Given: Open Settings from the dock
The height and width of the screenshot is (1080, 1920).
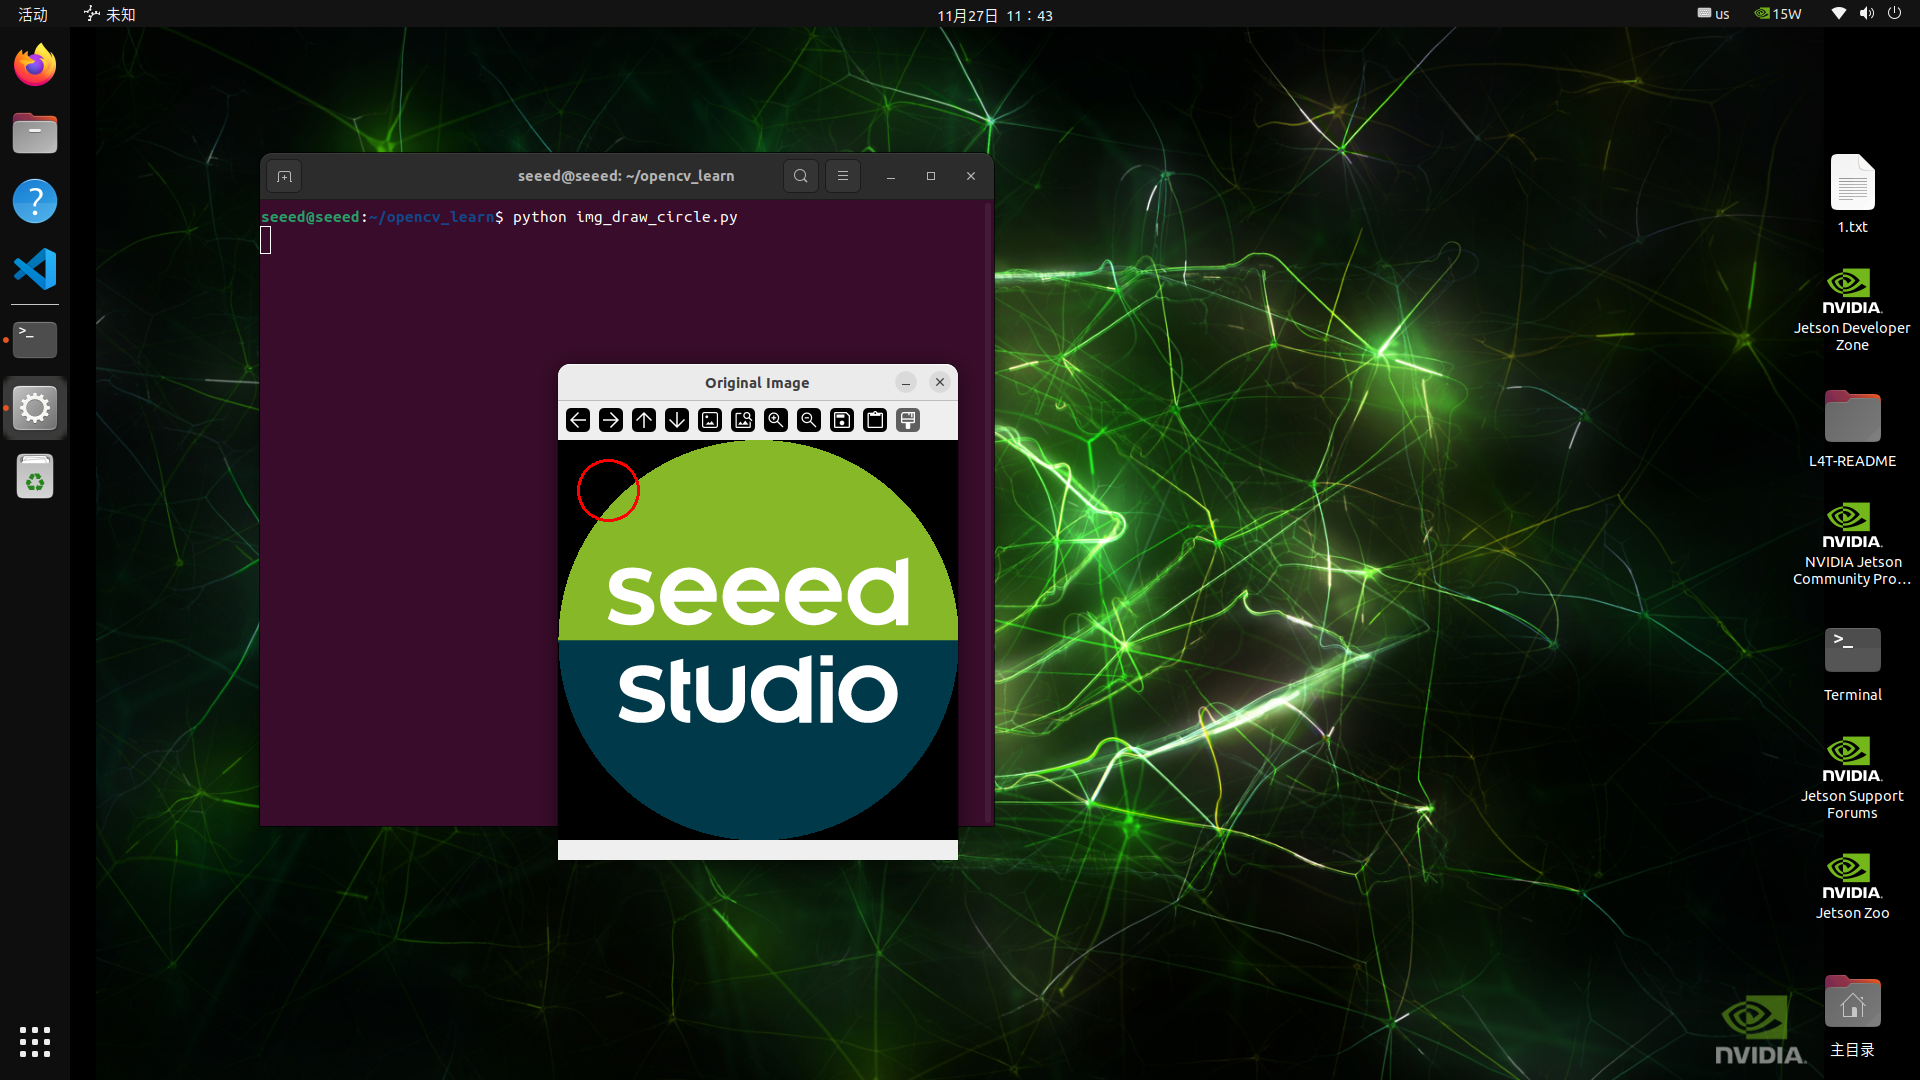Looking at the screenshot, I should (35, 408).
